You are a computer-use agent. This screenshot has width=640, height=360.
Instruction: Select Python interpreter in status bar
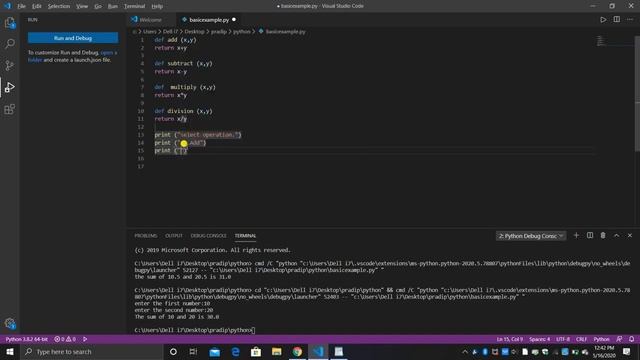[x=27, y=339]
